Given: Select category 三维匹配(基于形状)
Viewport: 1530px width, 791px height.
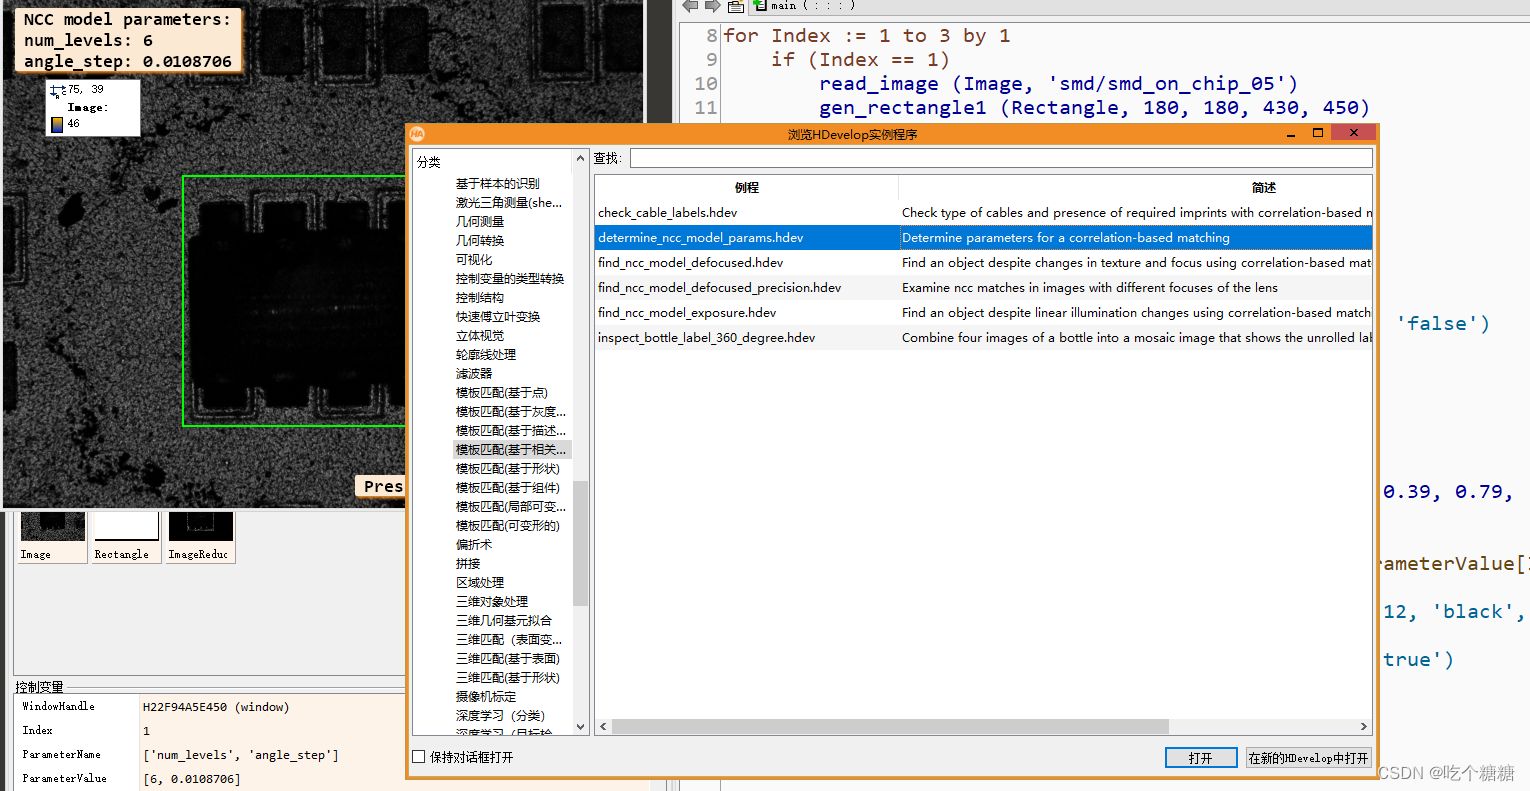Looking at the screenshot, I should pyautogui.click(x=508, y=677).
